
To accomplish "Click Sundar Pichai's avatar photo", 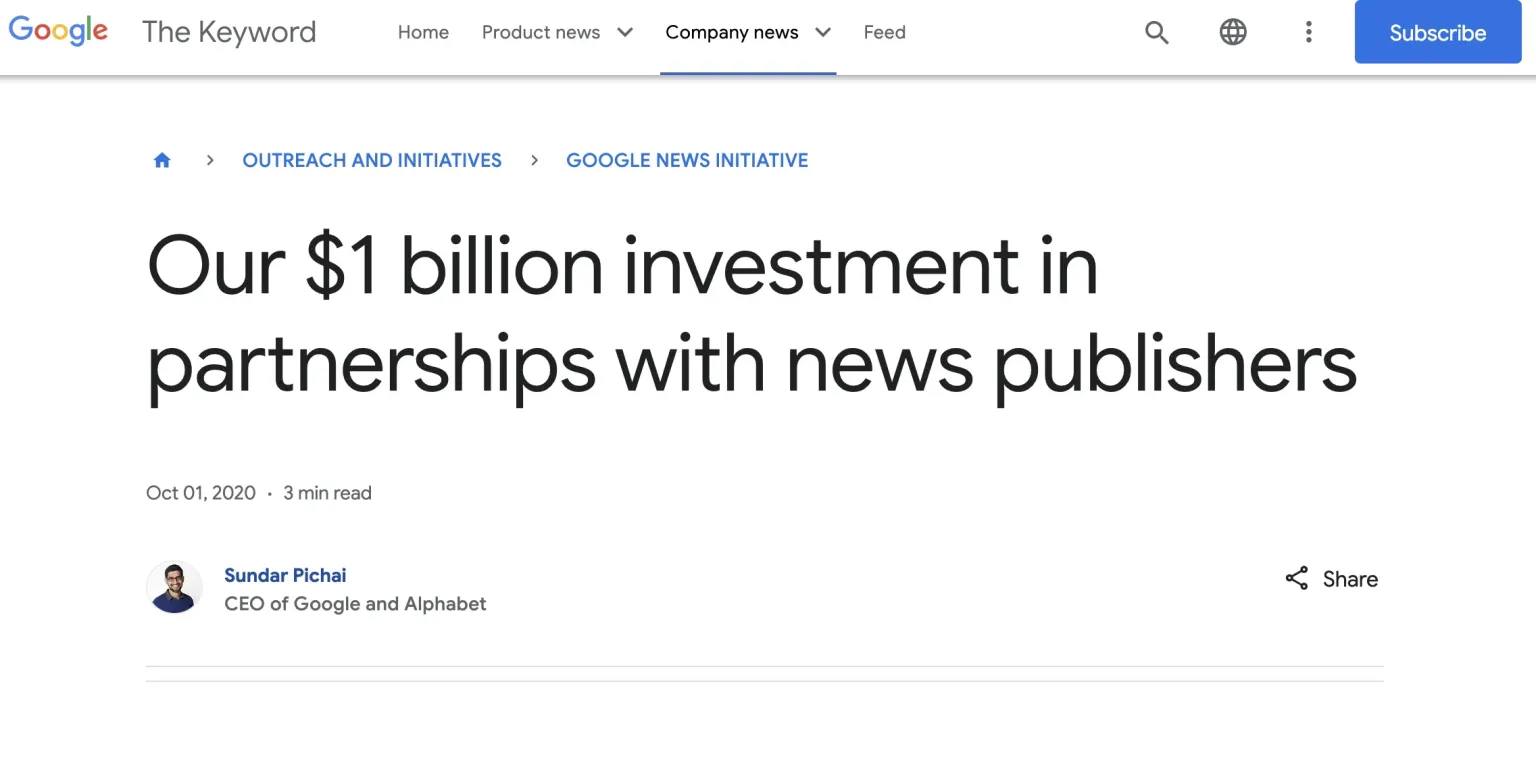I will (x=174, y=587).
